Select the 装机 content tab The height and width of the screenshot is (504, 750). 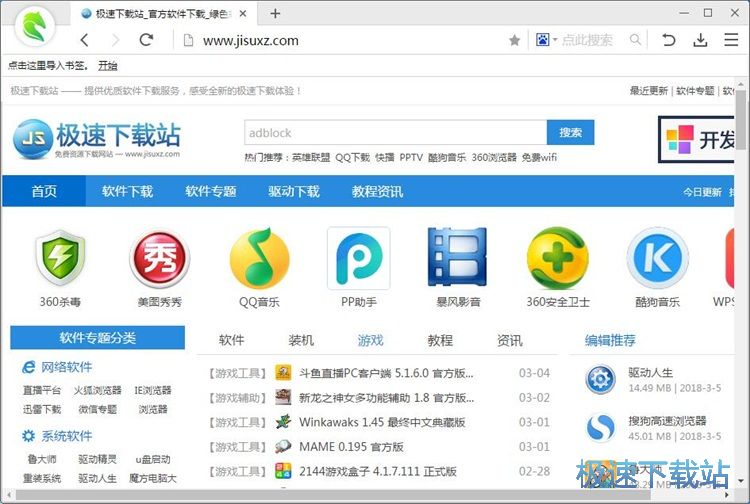click(x=301, y=340)
